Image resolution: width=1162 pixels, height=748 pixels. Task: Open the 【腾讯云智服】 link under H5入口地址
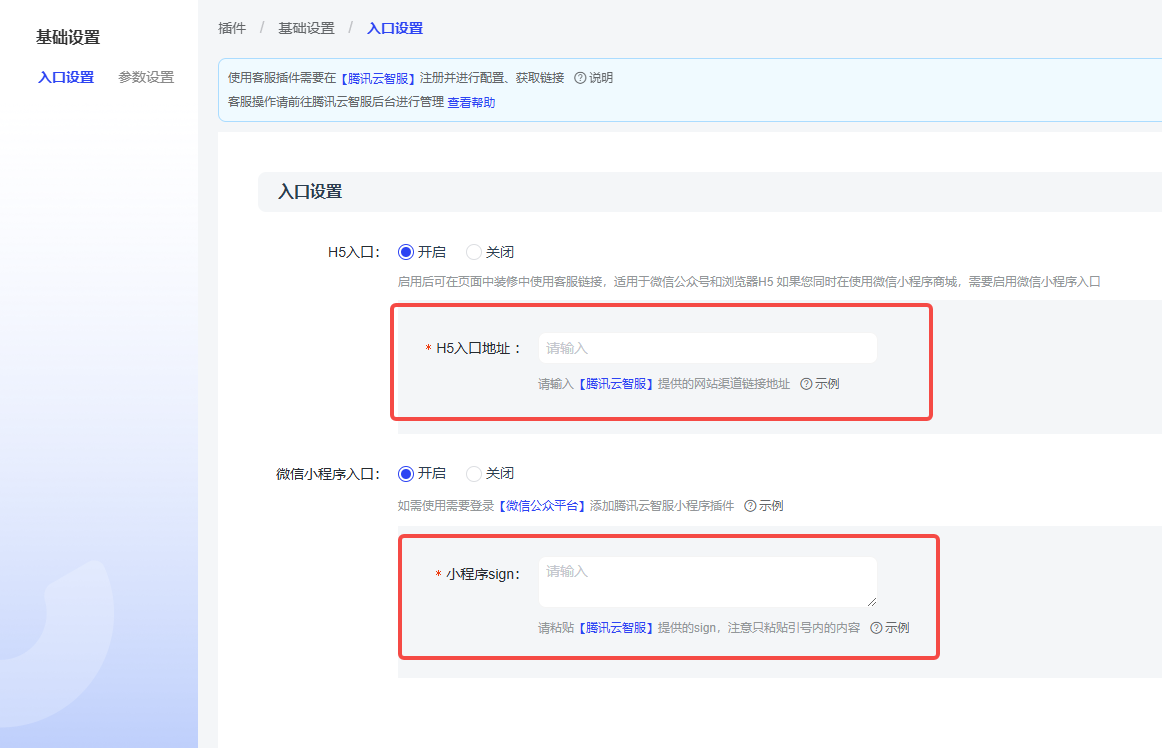click(x=616, y=384)
